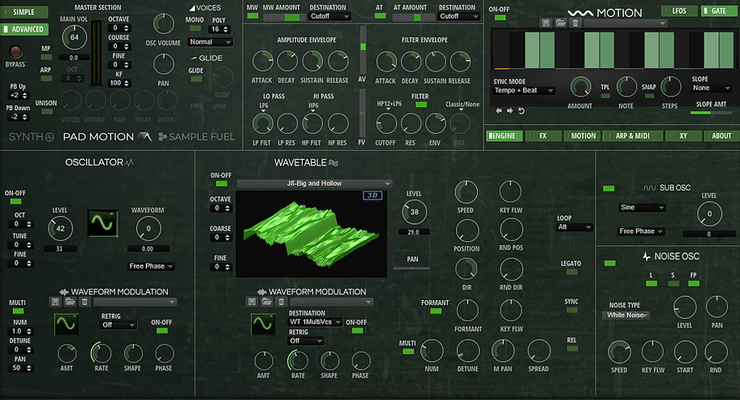
Task: Click the LFOS button in Motion panel
Action: tap(679, 10)
